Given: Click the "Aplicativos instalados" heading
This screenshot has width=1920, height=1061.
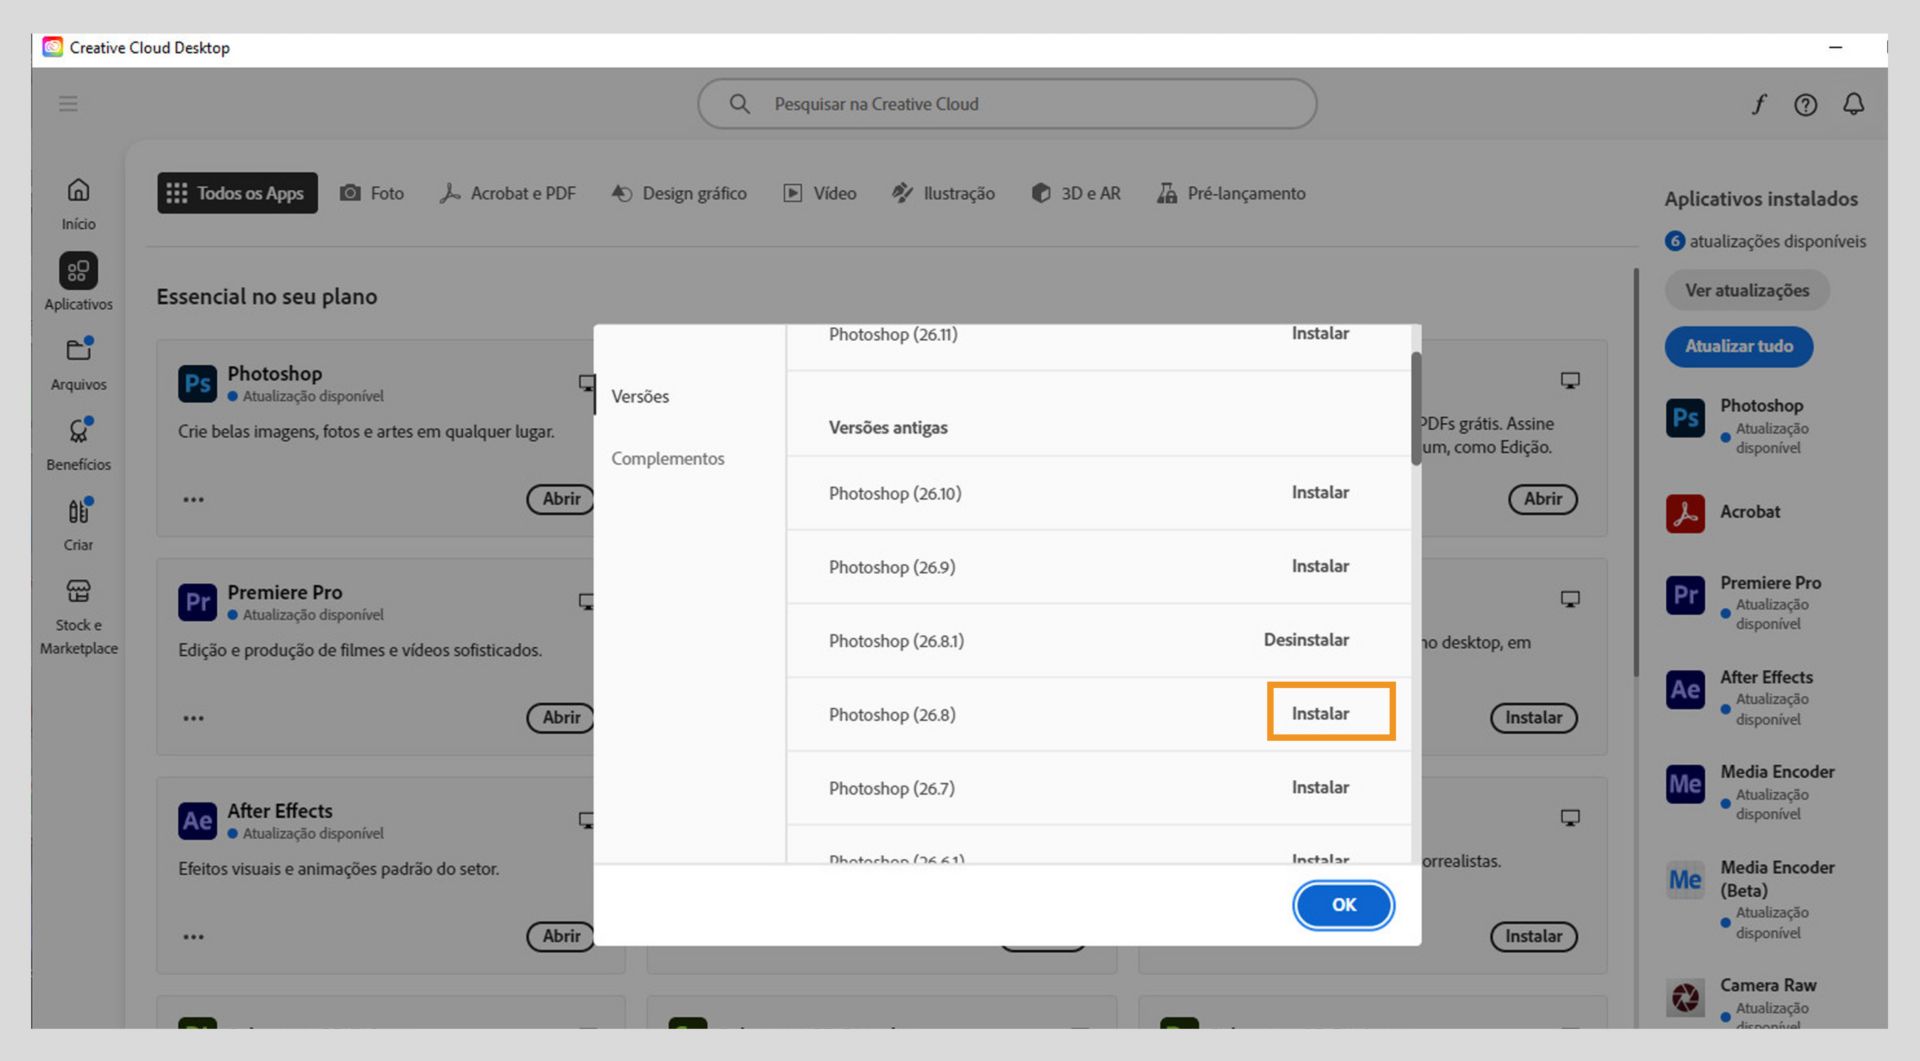Looking at the screenshot, I should (x=1761, y=199).
